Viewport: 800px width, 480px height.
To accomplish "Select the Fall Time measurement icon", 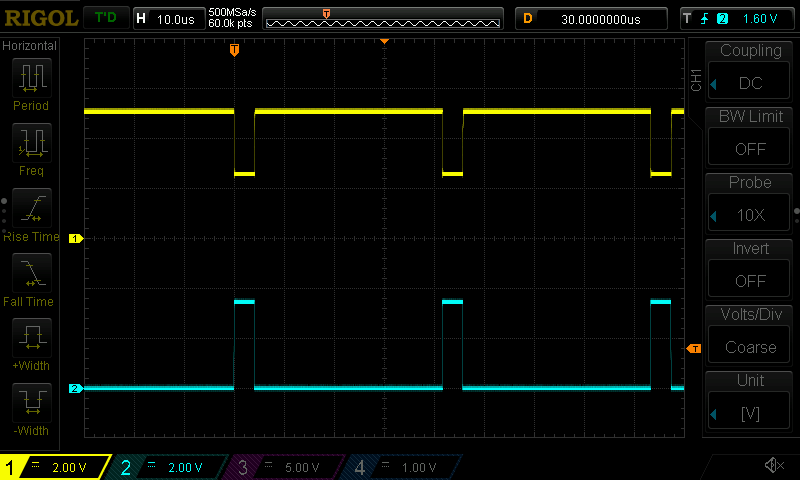I will click(32, 273).
